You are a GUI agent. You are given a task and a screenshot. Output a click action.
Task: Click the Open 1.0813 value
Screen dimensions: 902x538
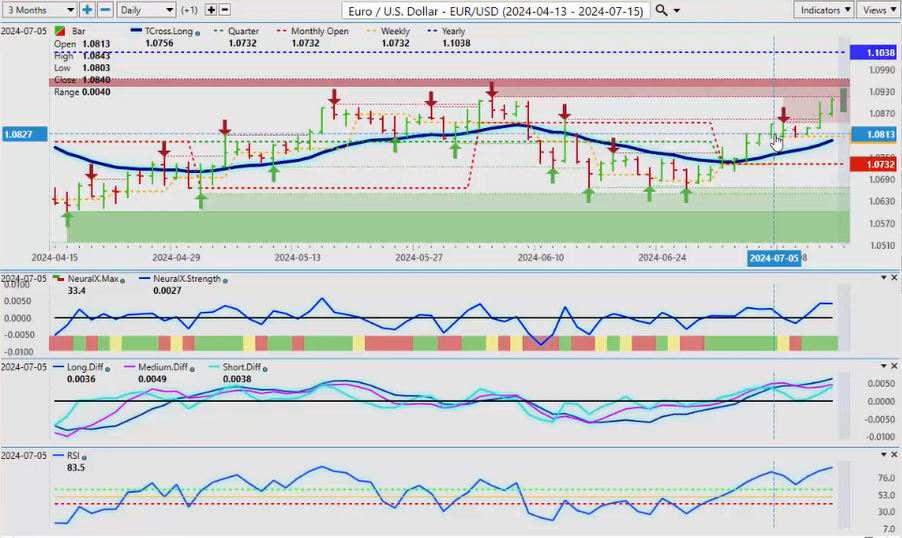[96, 44]
